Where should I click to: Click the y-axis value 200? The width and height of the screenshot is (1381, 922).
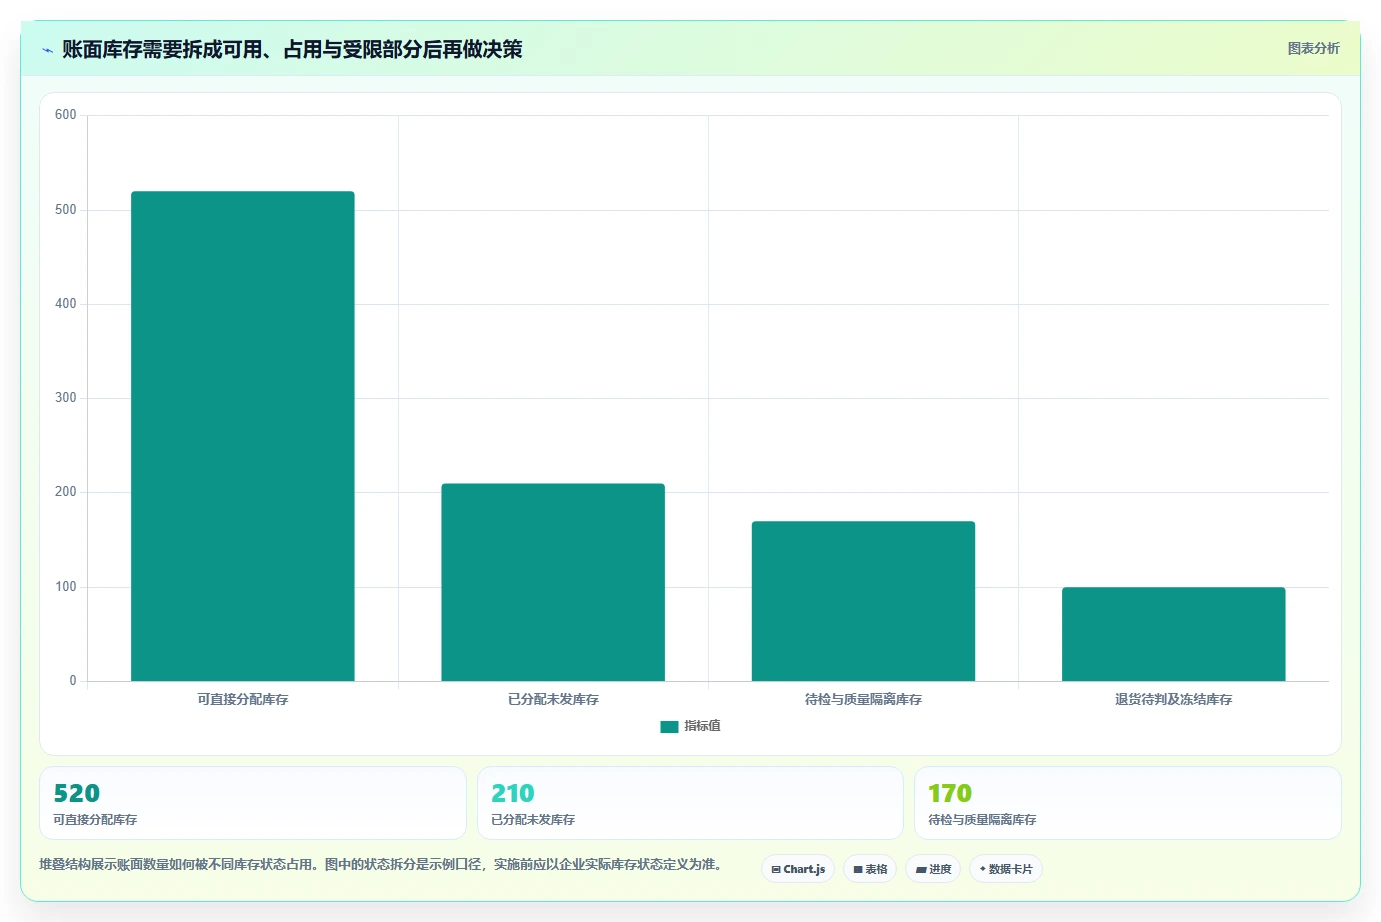[x=66, y=492]
